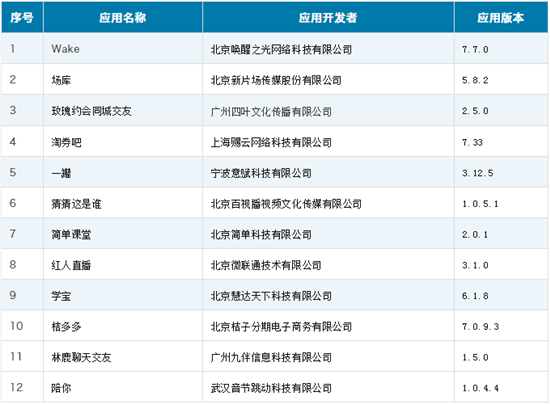Click the 序号 column header
The image size is (550, 404).
[x=22, y=17]
